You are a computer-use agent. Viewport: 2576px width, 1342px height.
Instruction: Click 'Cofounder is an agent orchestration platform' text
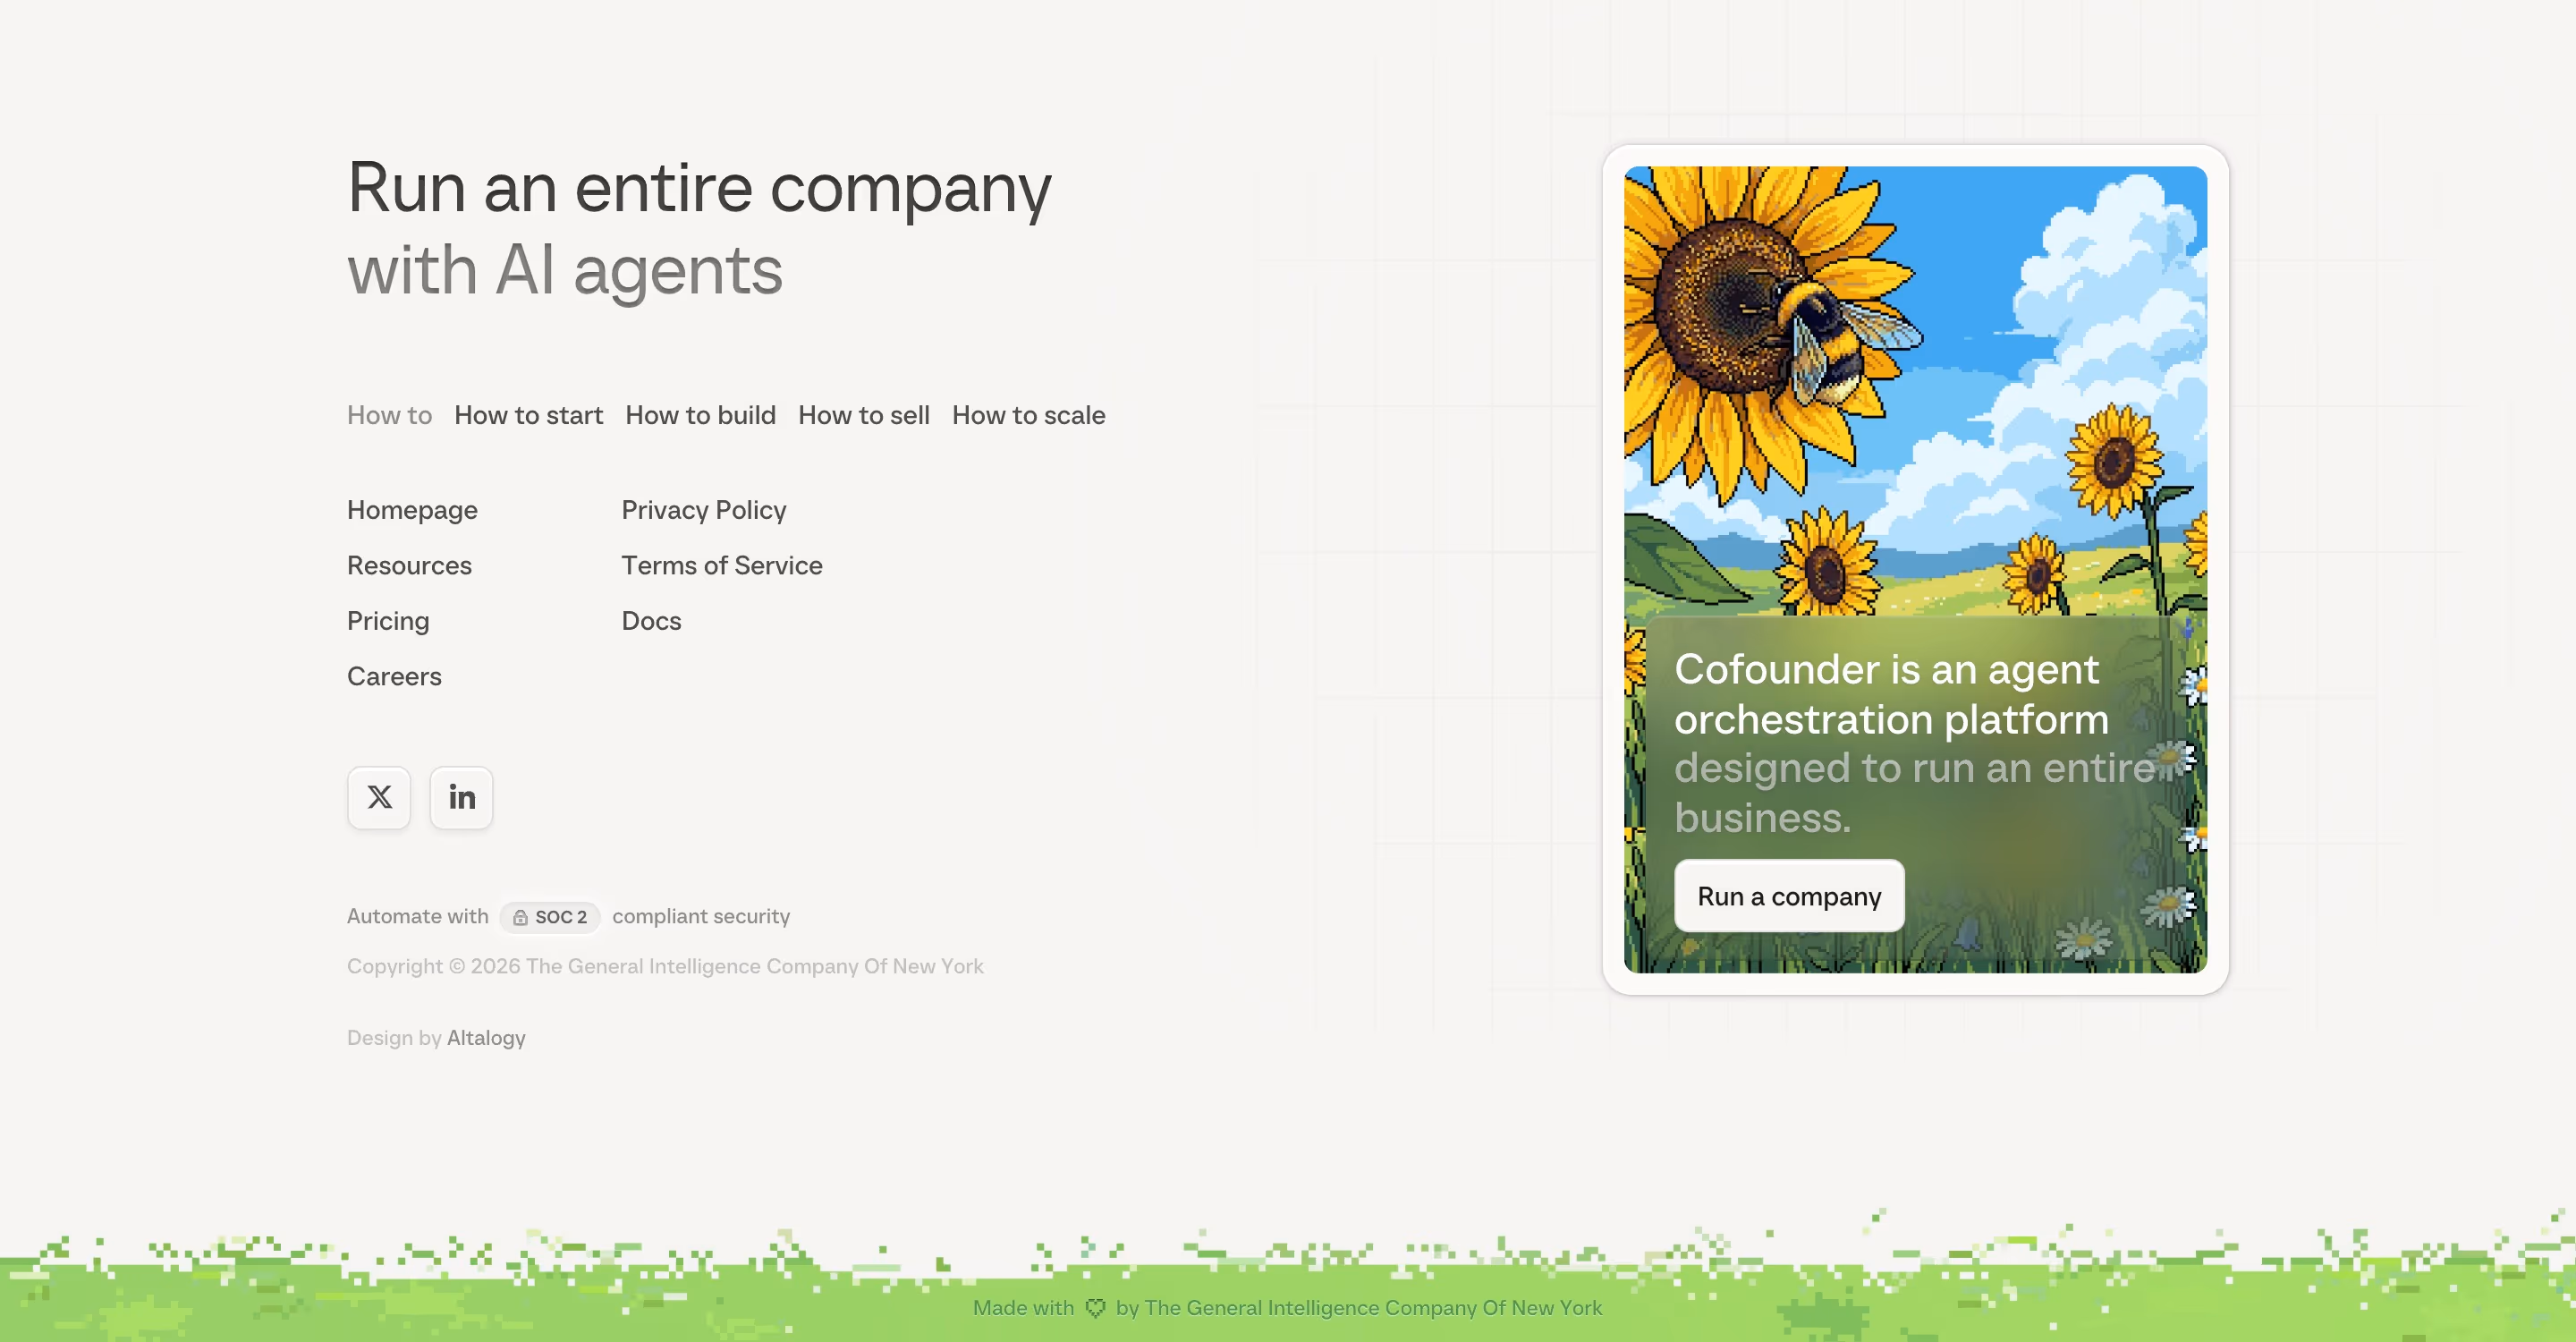click(1891, 694)
